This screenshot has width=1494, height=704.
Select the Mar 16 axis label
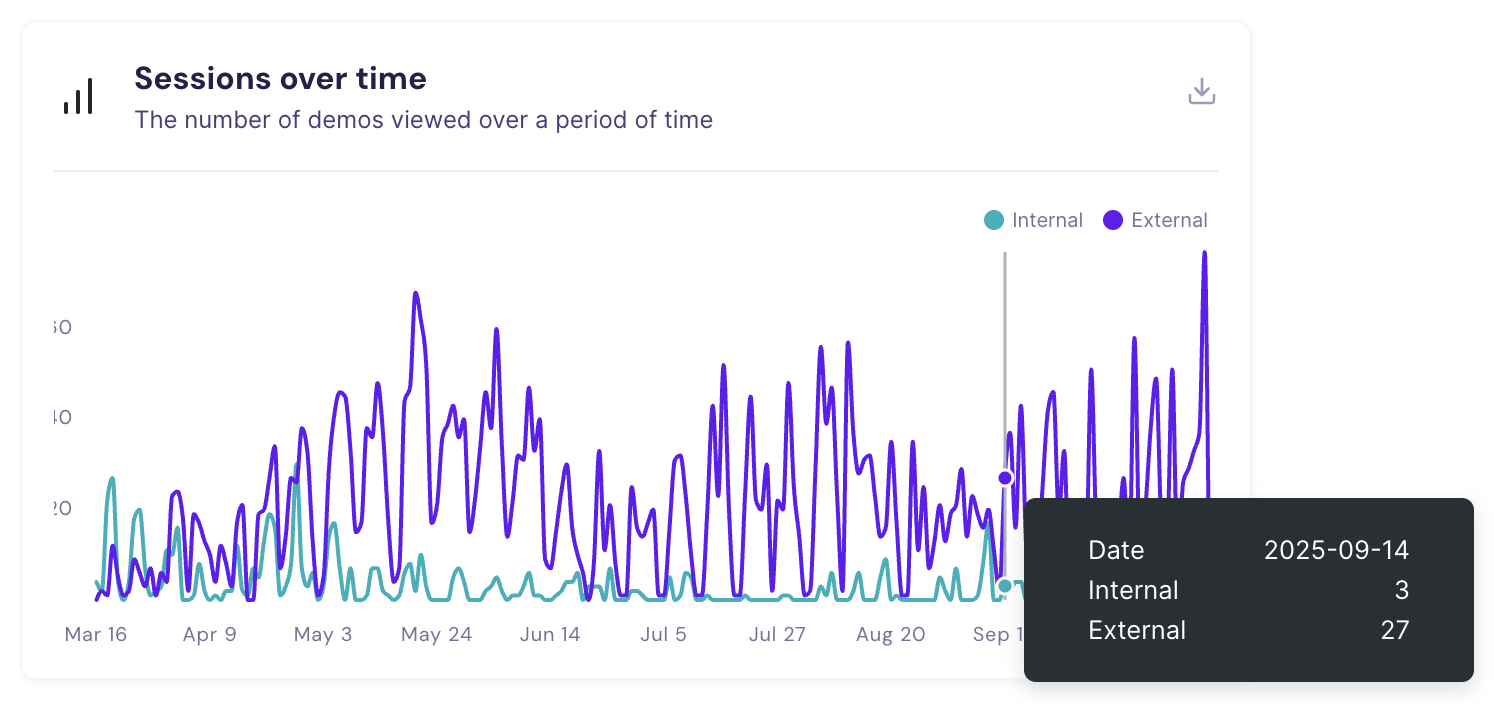[x=96, y=634]
